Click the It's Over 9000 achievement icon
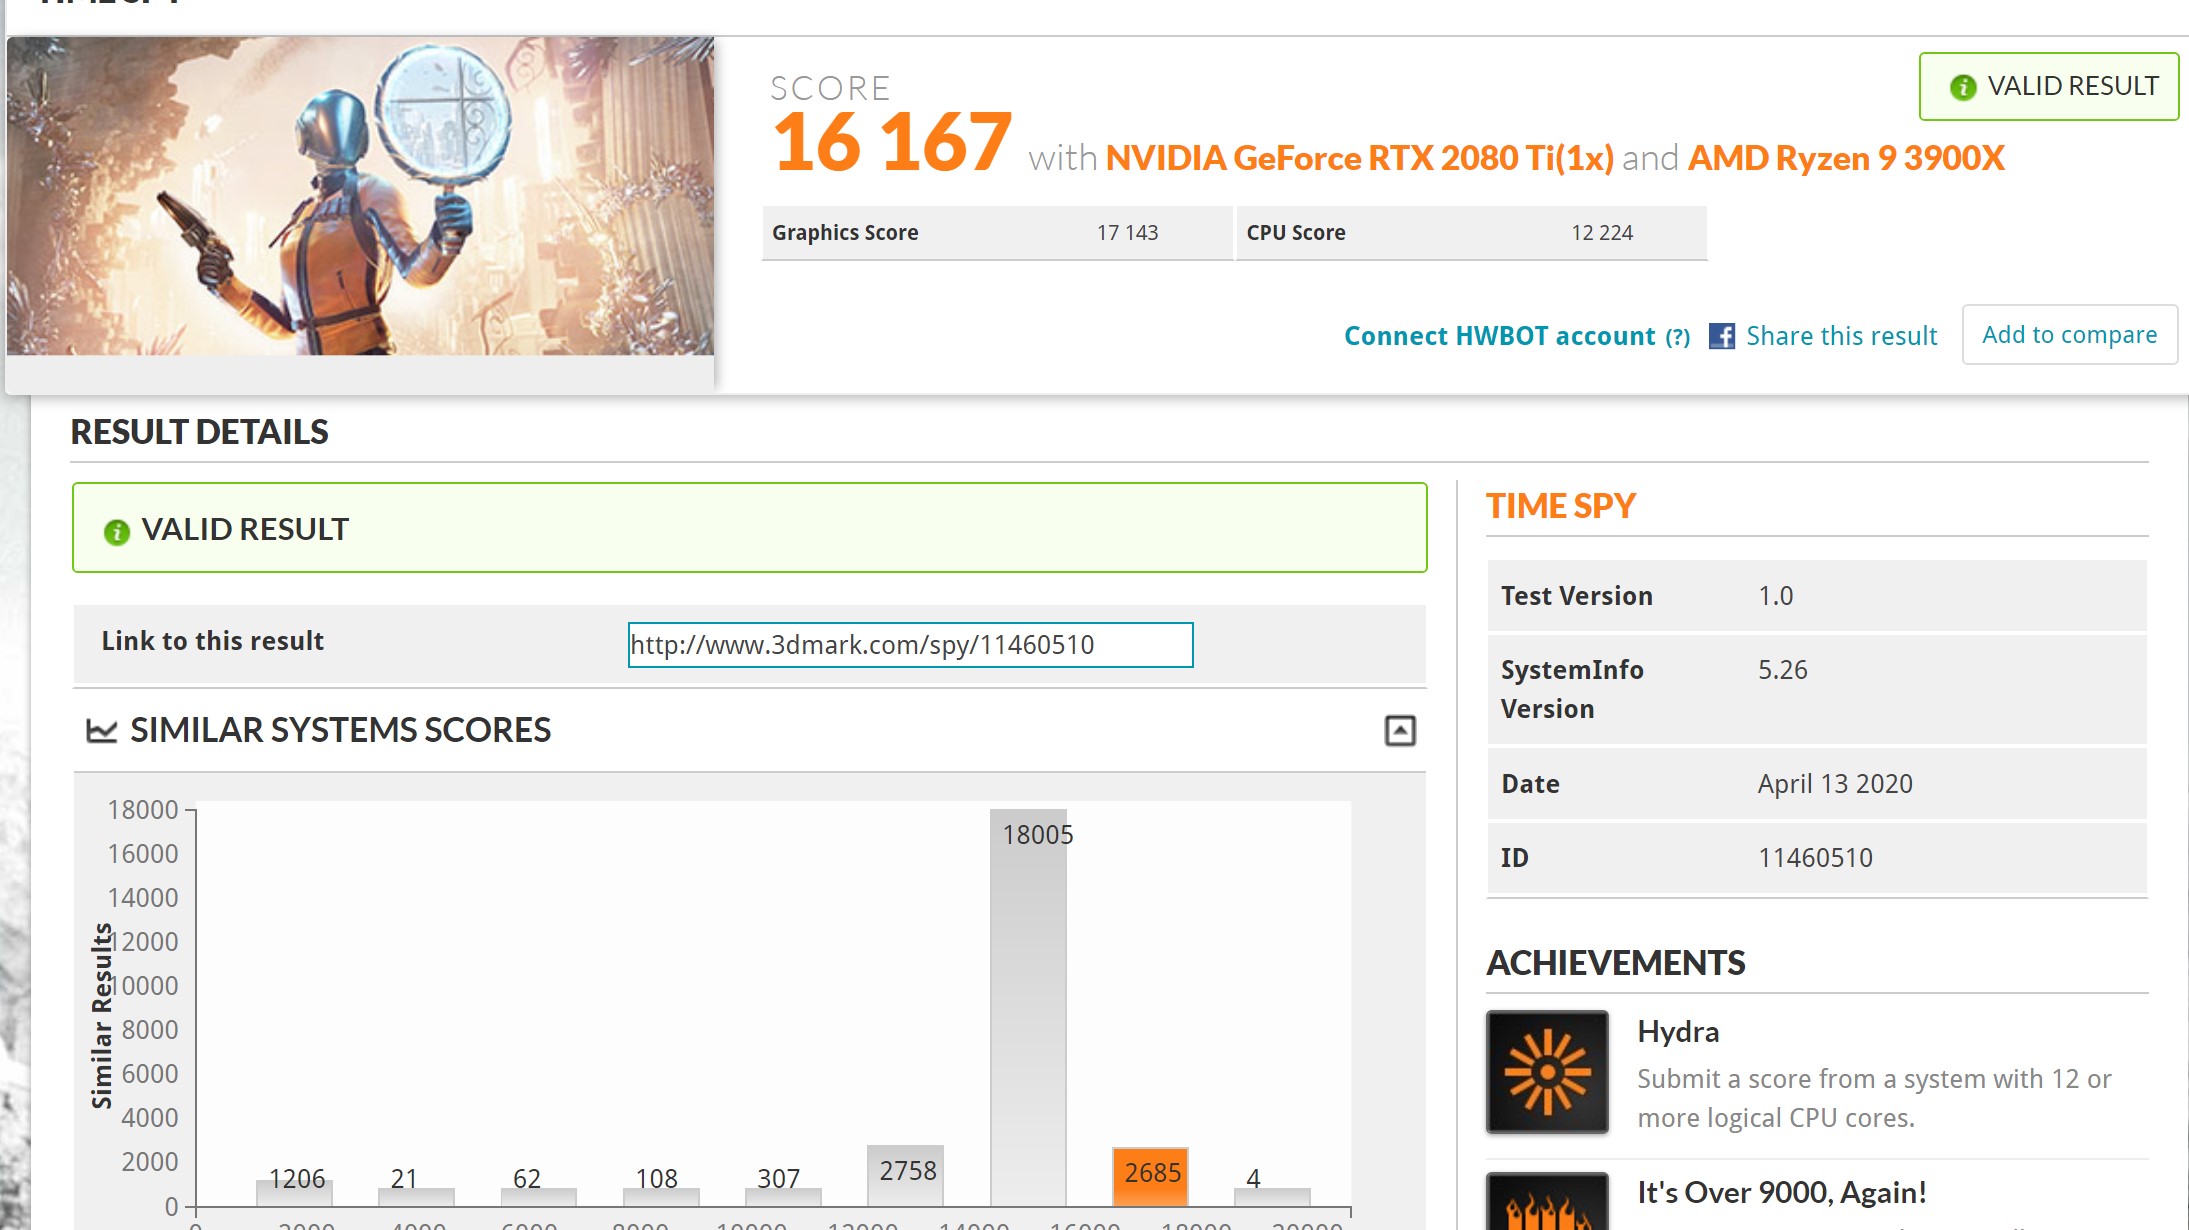Viewport: 2189px width, 1230px height. (1547, 1201)
